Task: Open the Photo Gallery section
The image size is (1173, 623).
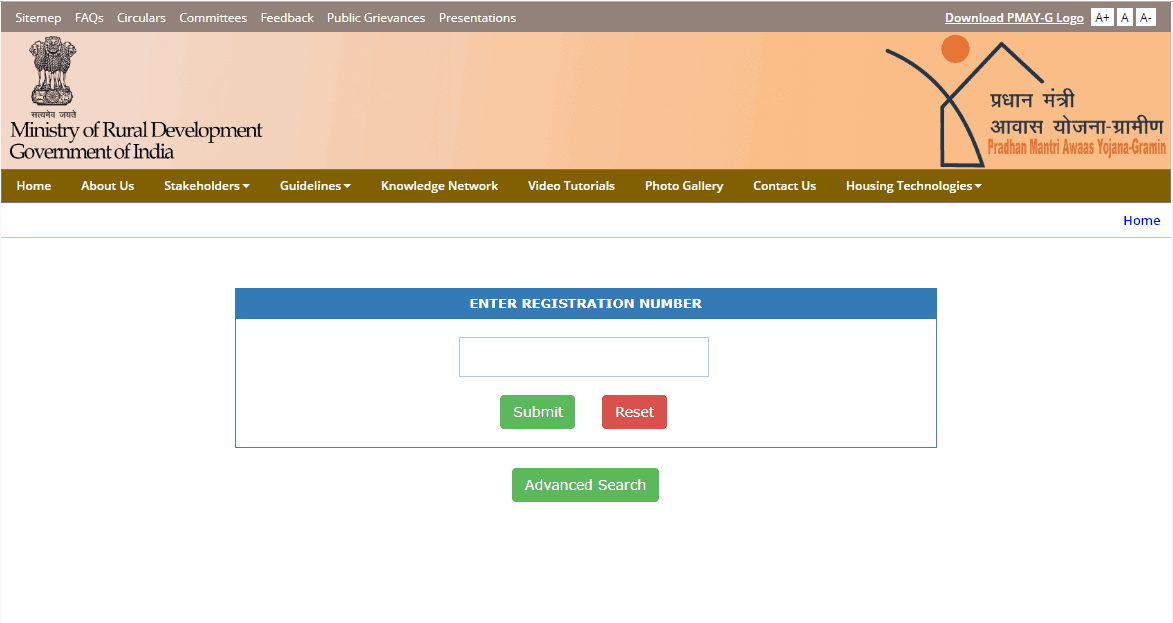Action: 684,185
